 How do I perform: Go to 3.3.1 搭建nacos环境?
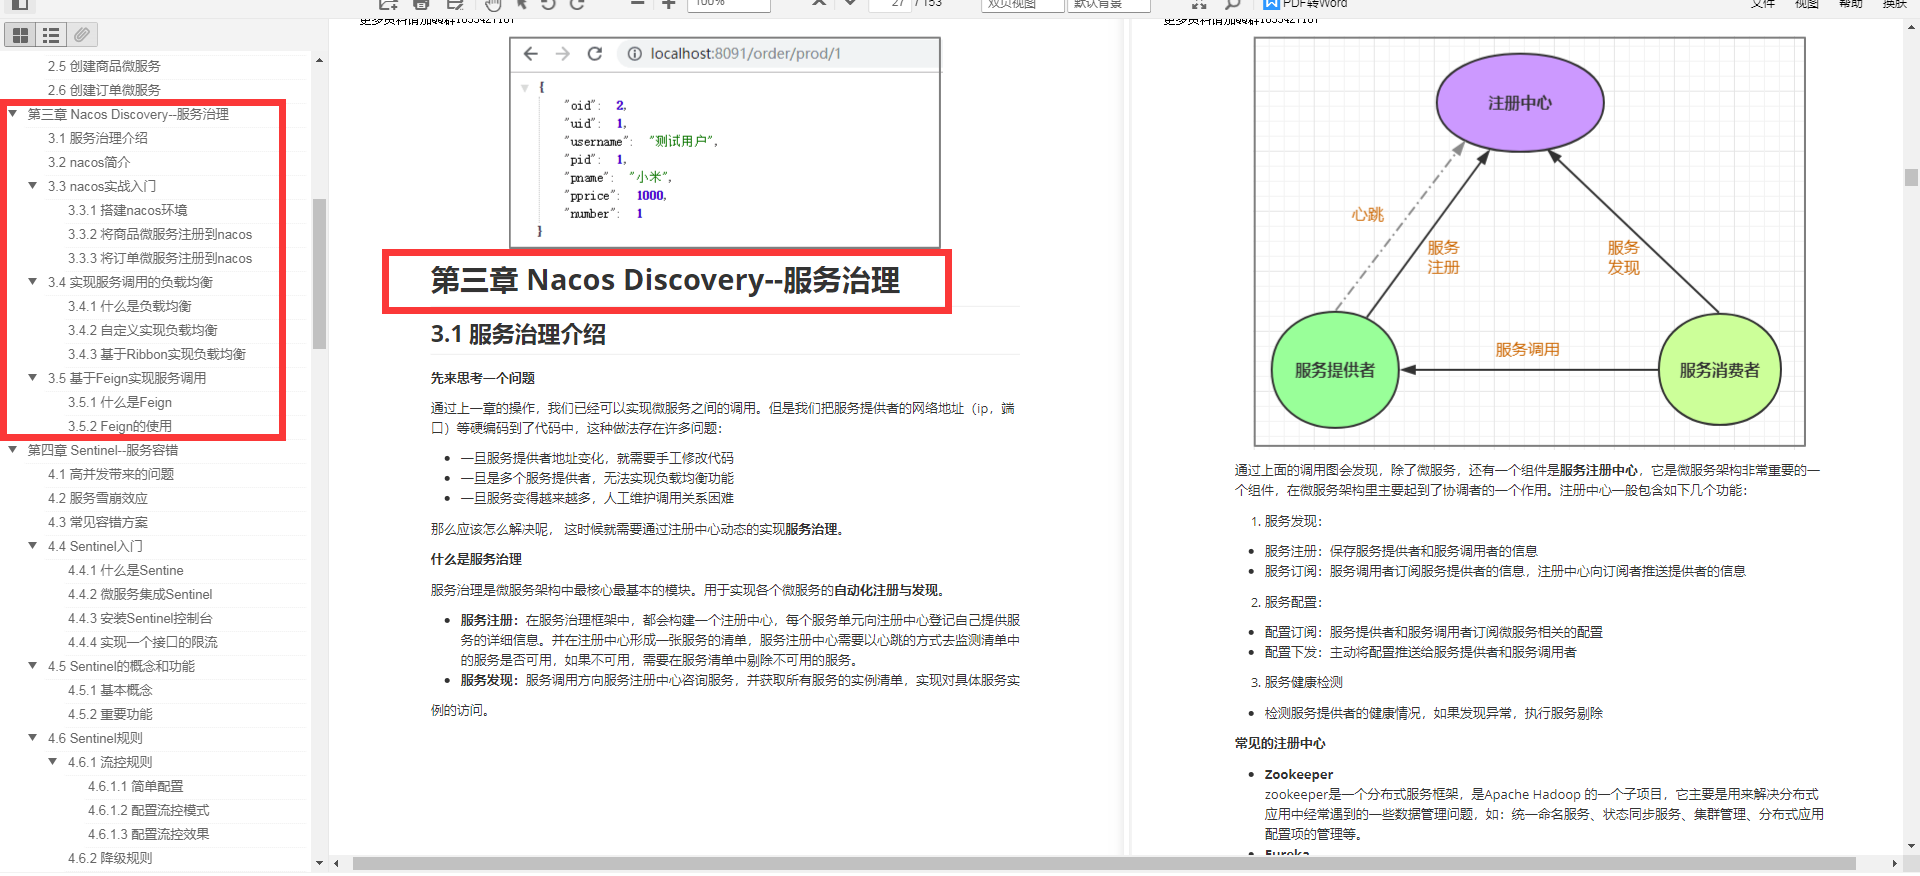pyautogui.click(x=128, y=210)
